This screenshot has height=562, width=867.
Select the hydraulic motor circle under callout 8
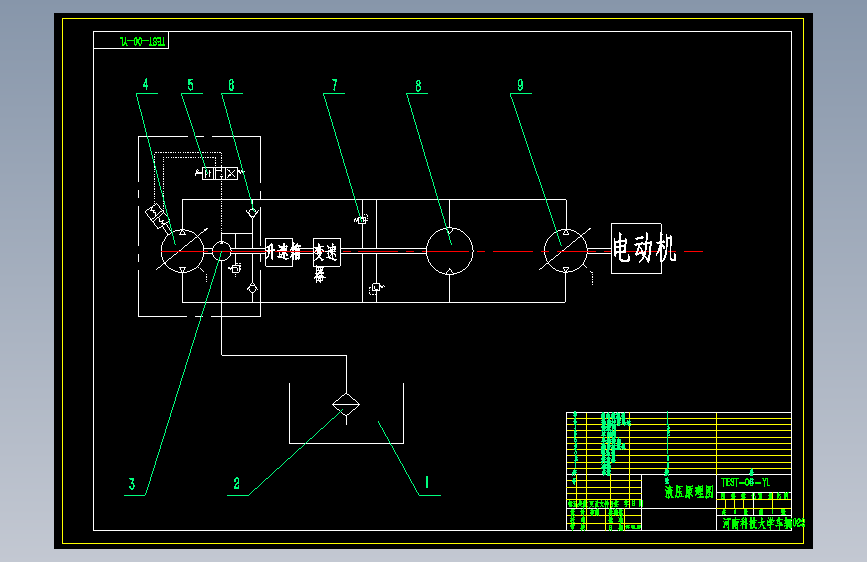[x=450, y=251]
